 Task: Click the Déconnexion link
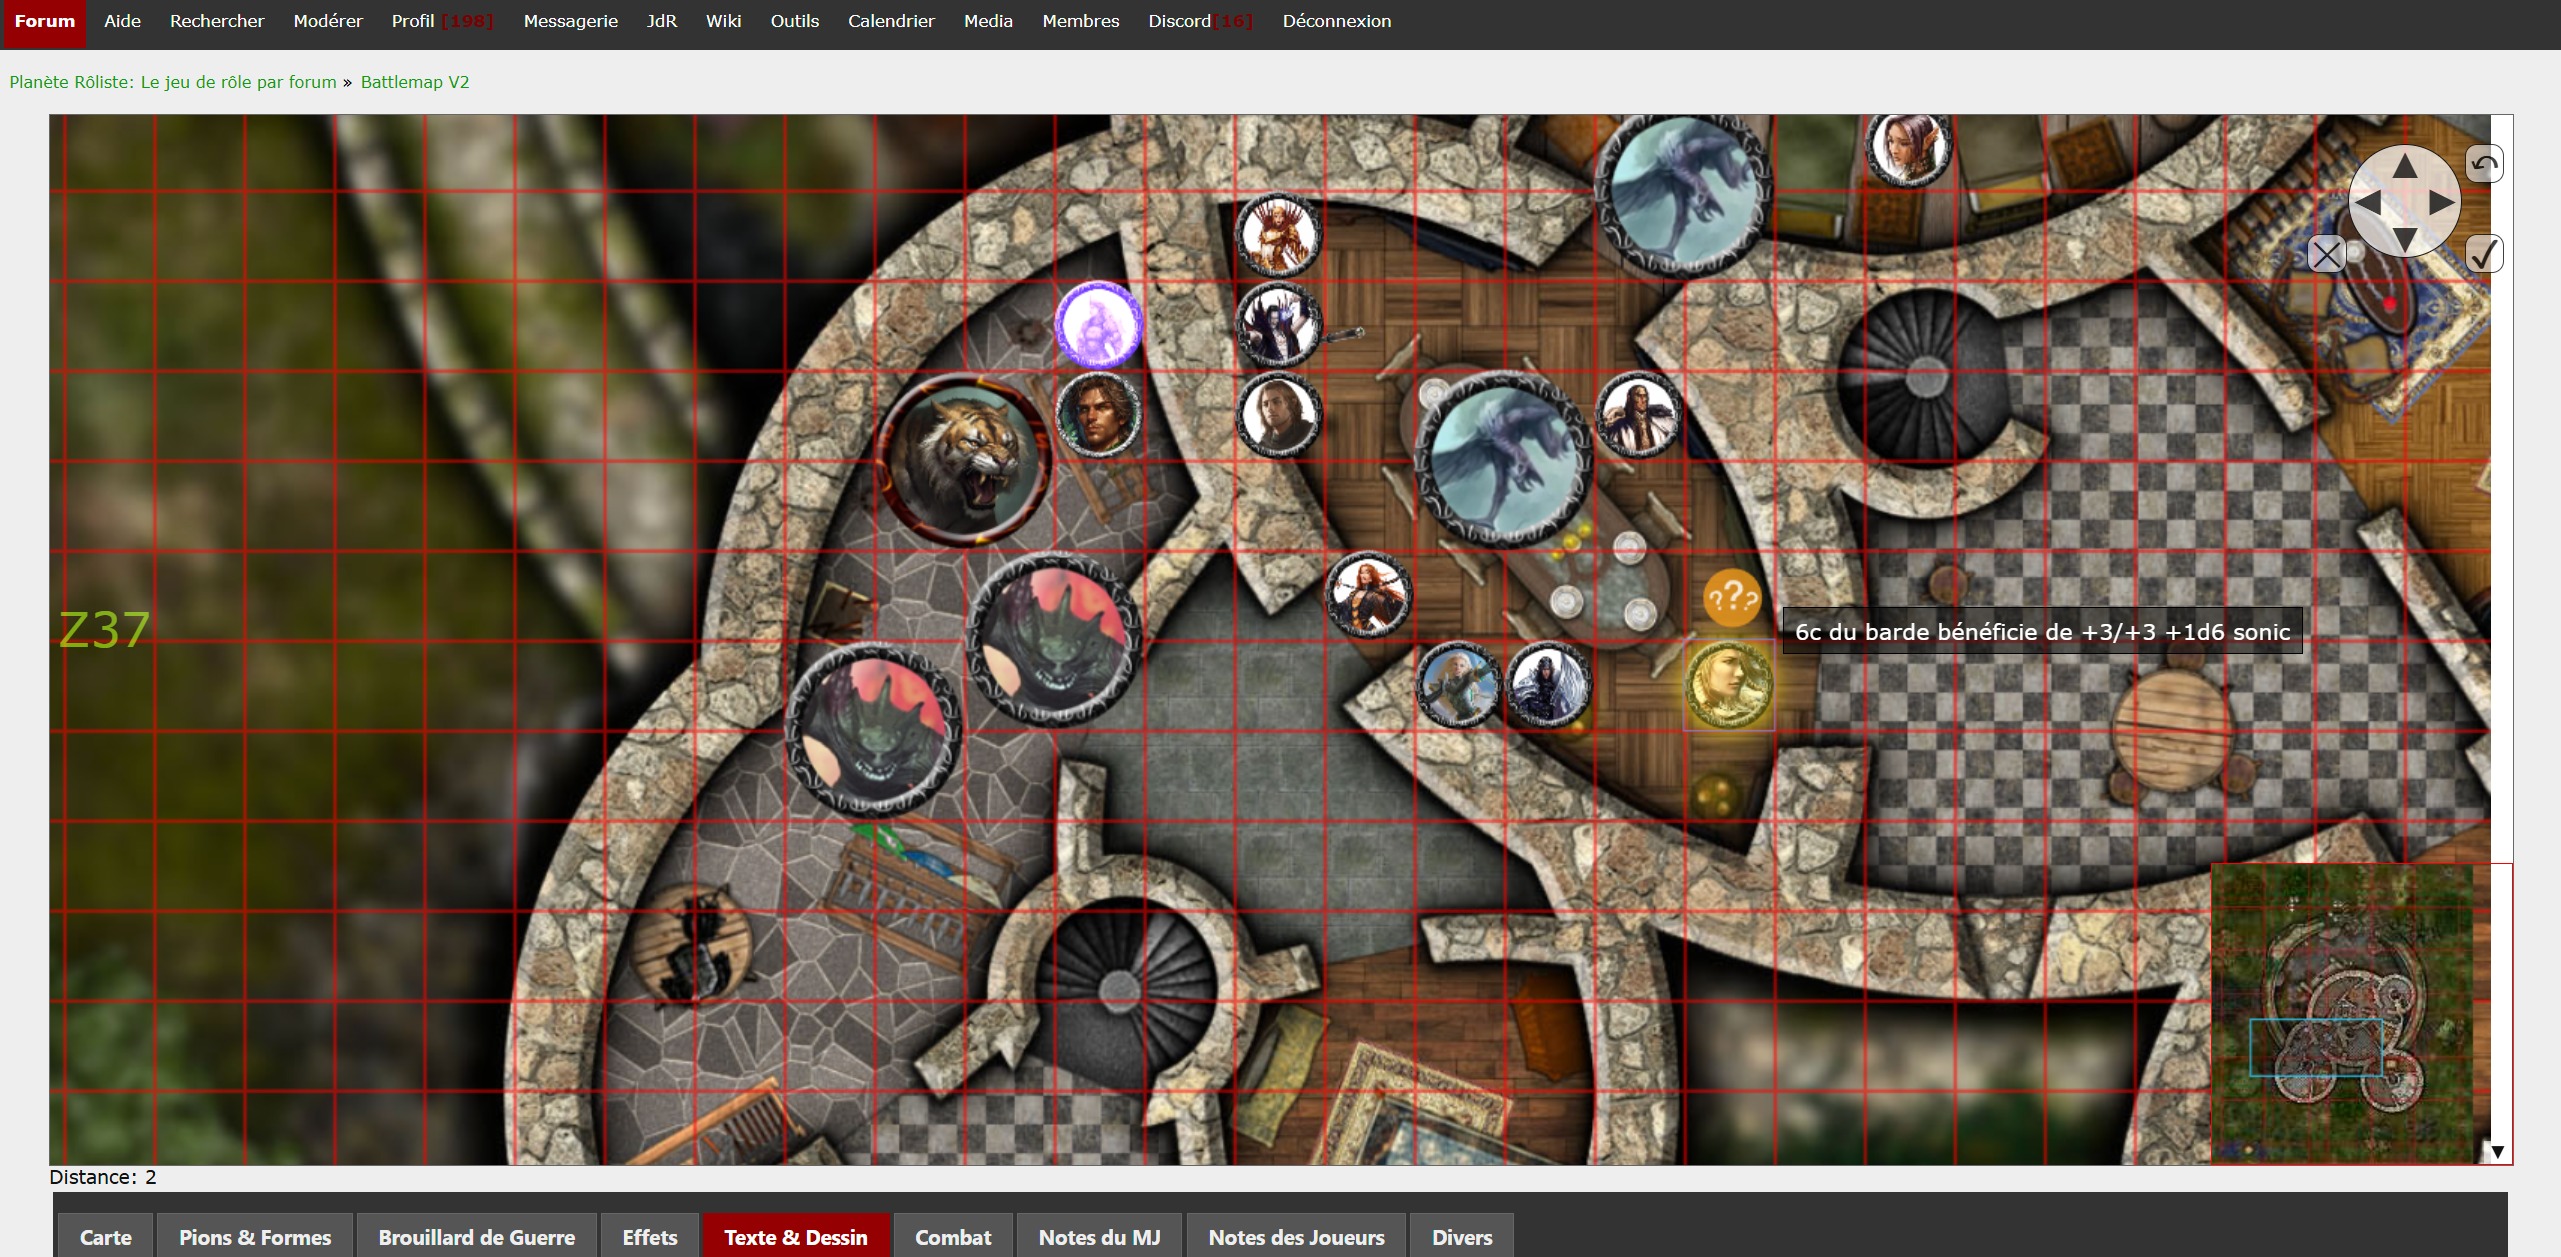(x=1336, y=21)
